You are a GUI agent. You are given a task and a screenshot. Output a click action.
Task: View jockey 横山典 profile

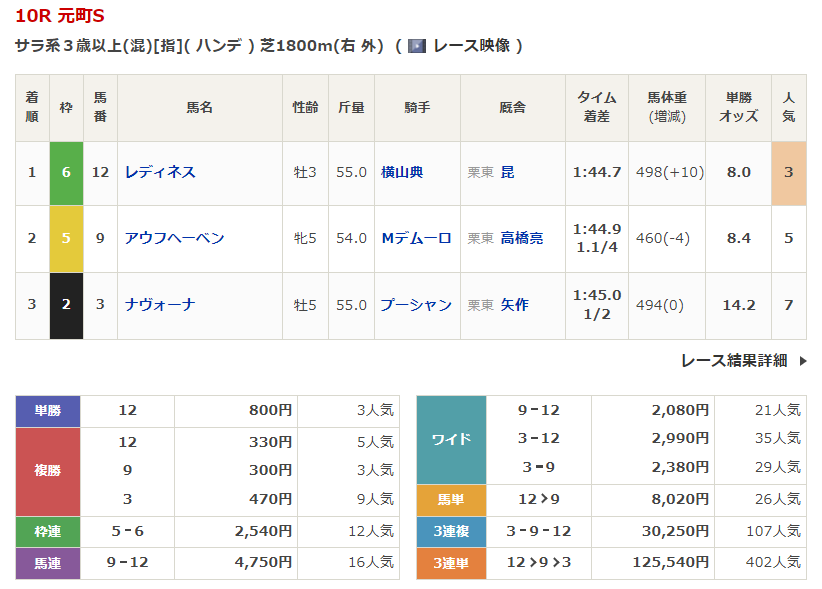[x=402, y=172]
